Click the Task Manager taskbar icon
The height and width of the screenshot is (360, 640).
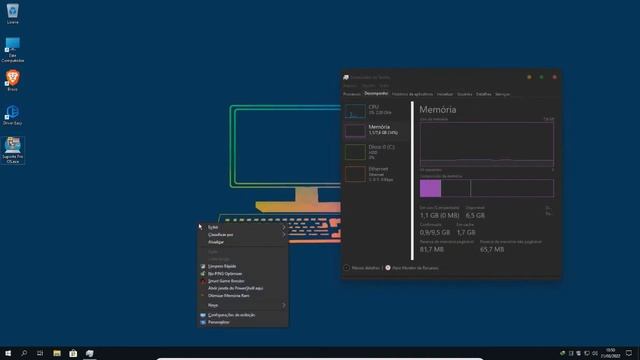coord(90,353)
